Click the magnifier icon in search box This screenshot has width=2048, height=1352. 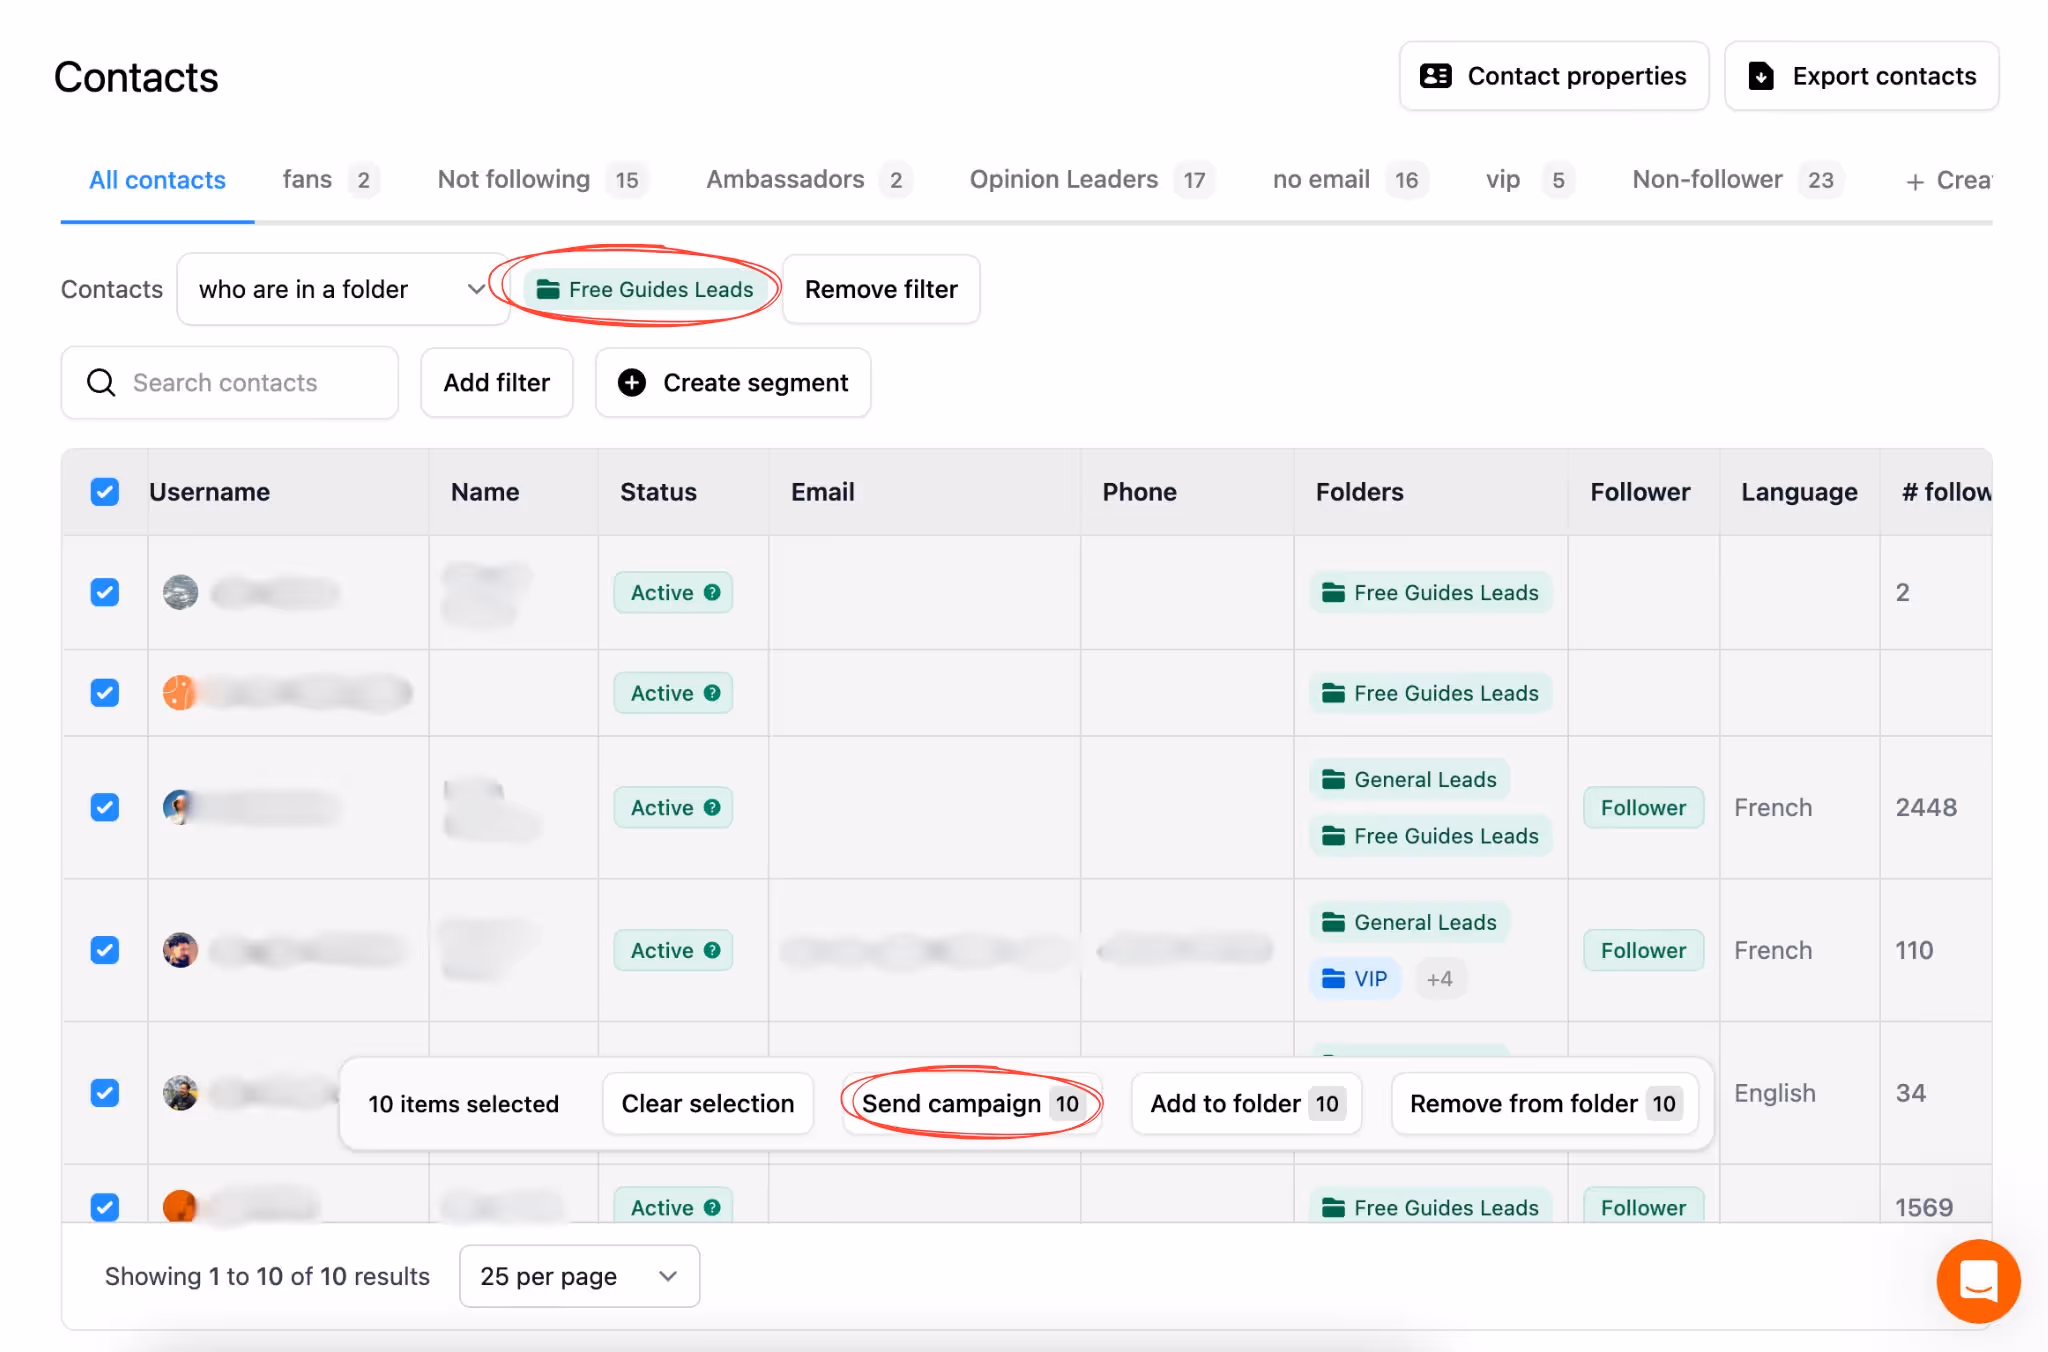[101, 383]
